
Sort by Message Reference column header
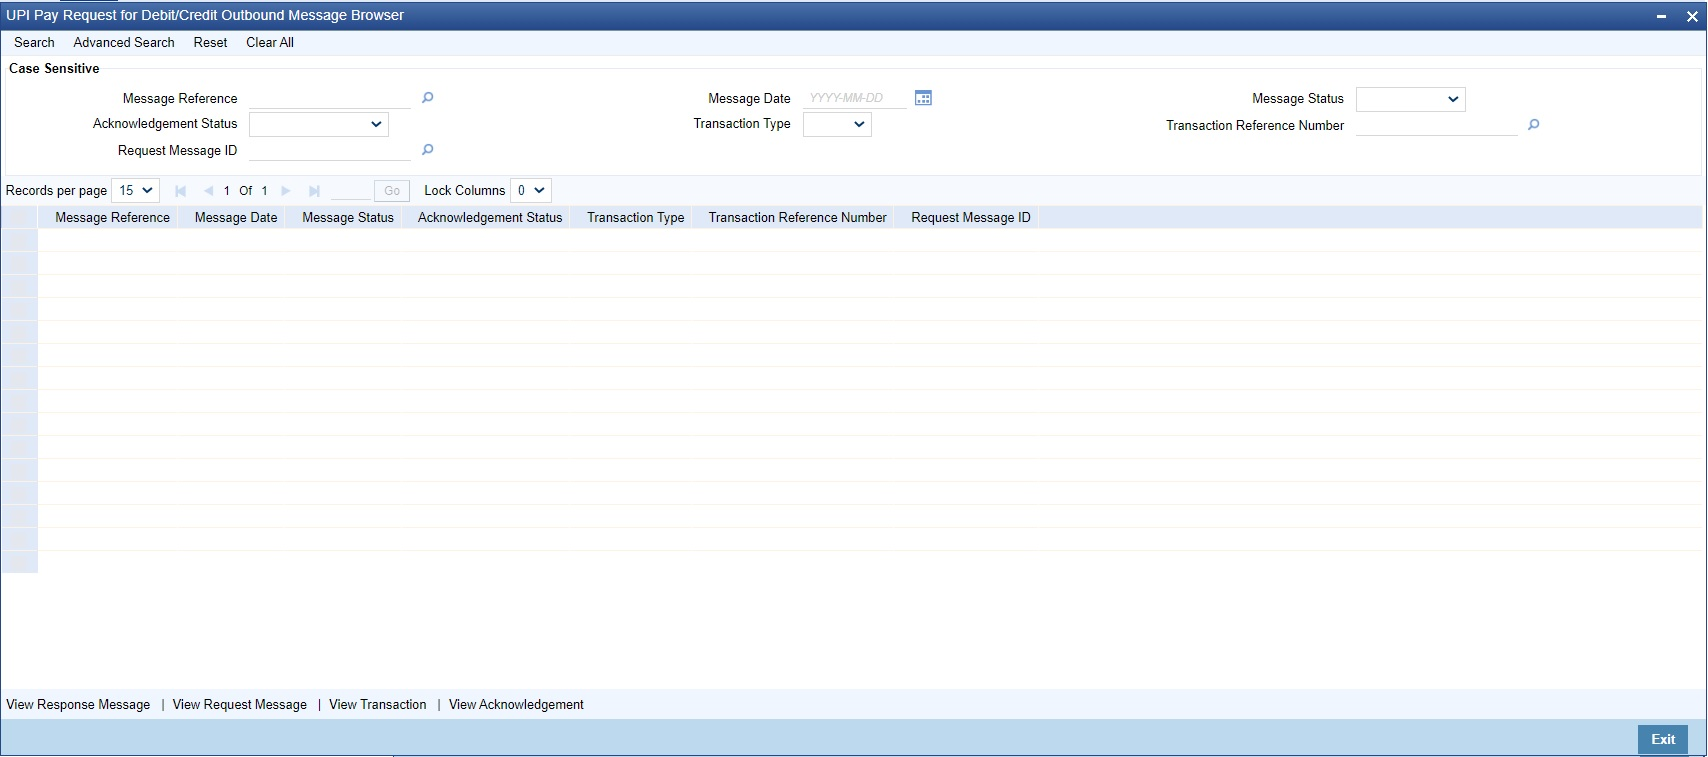tap(112, 217)
